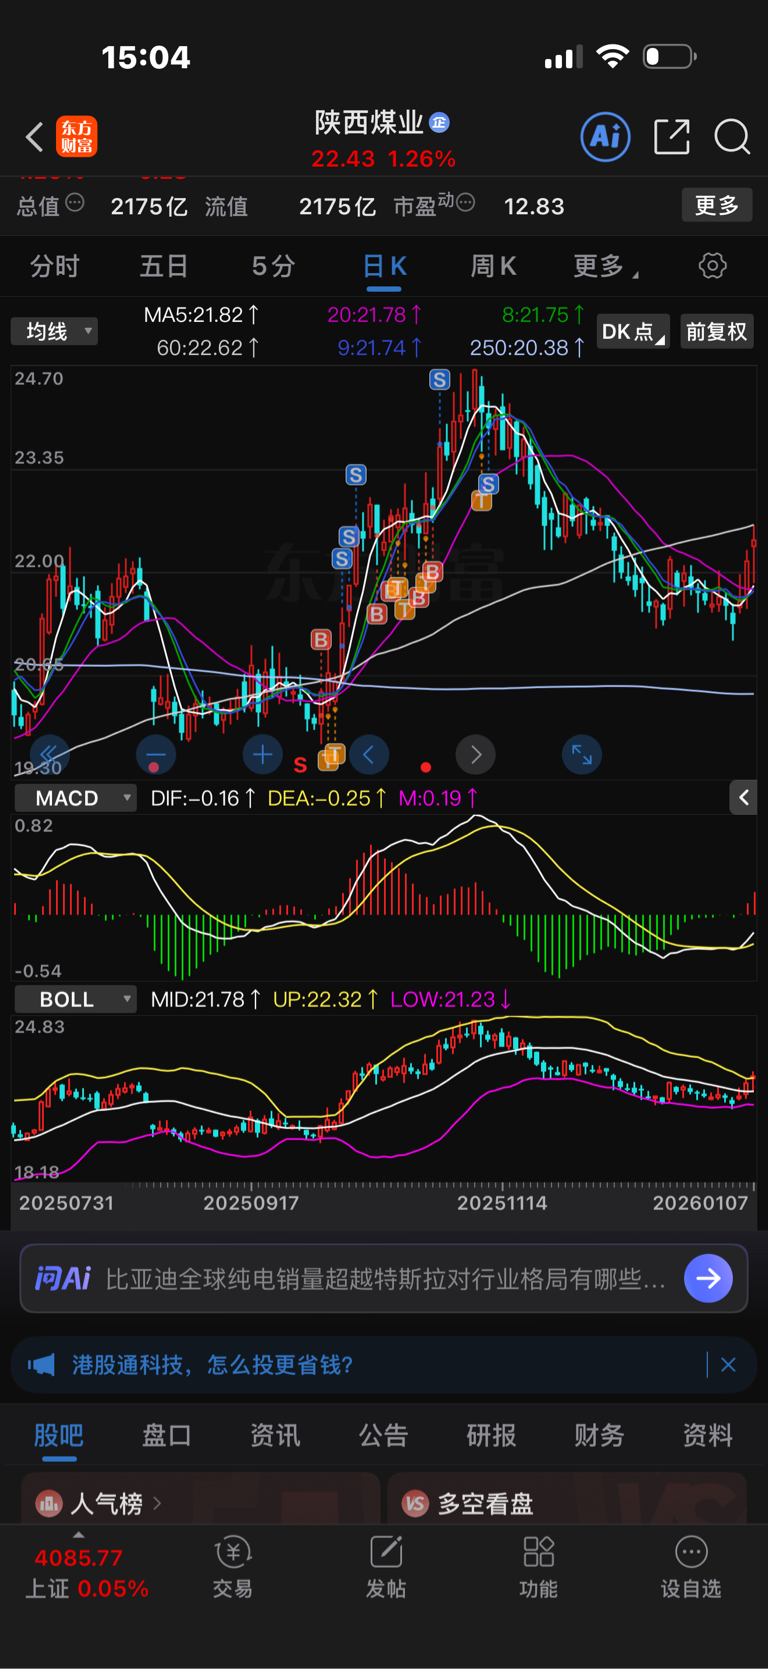Open the BOLL indicator dropdown

click(75, 999)
